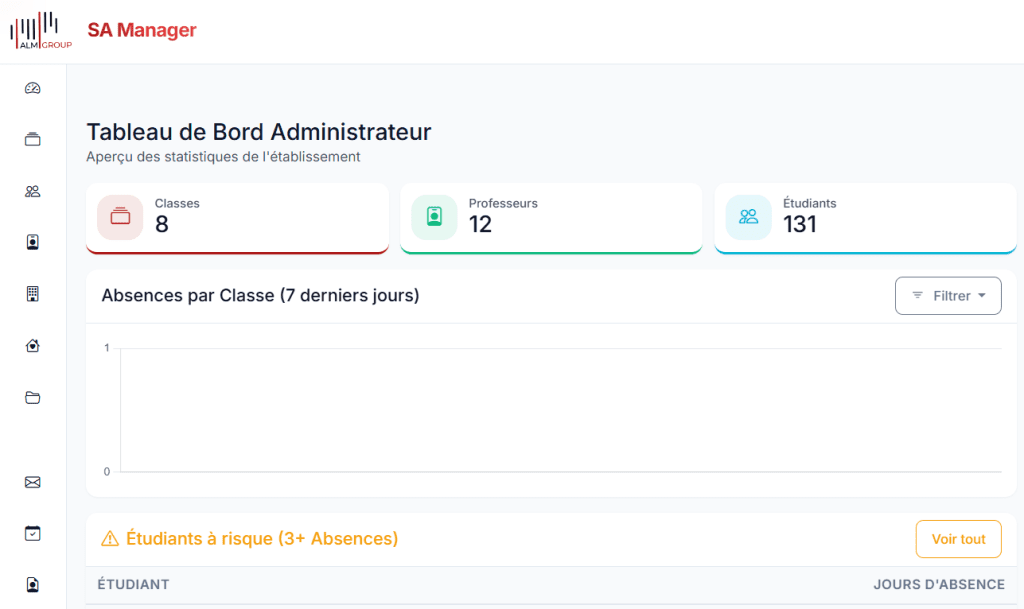Open the classes stack icon in sidebar
1024x609 pixels.
point(33,140)
